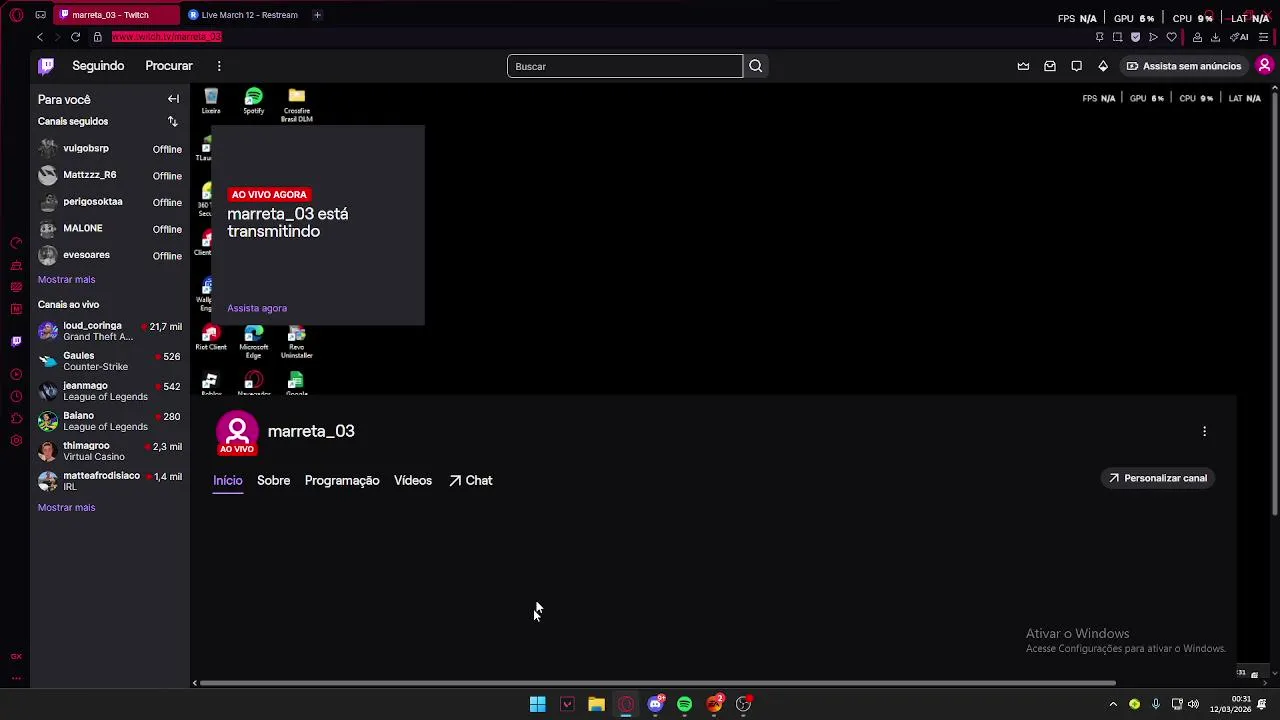Open jeanmago League of Legends channel
The image size is (1280, 720).
[x=110, y=391]
